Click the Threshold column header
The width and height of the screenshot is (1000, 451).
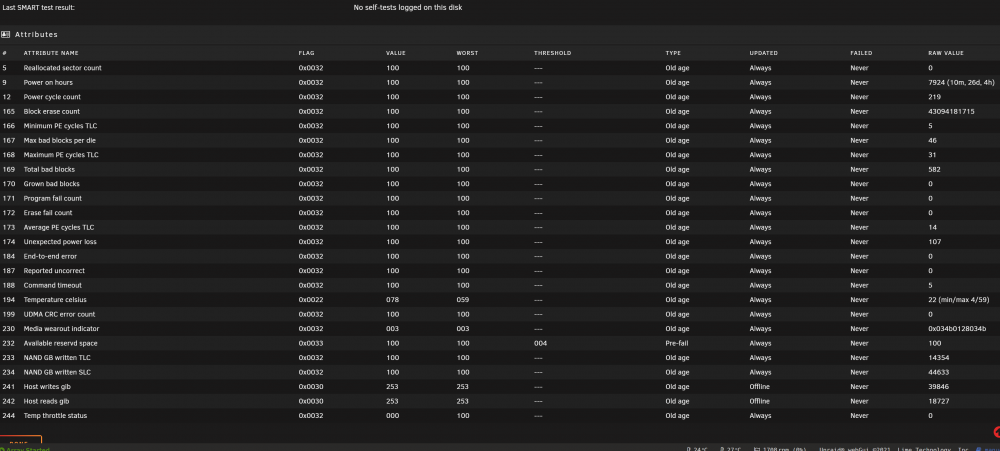[x=552, y=53]
